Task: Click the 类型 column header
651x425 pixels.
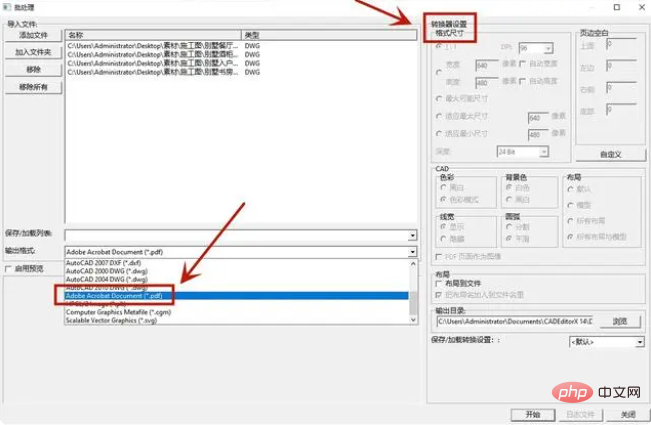Action: pyautogui.click(x=329, y=35)
